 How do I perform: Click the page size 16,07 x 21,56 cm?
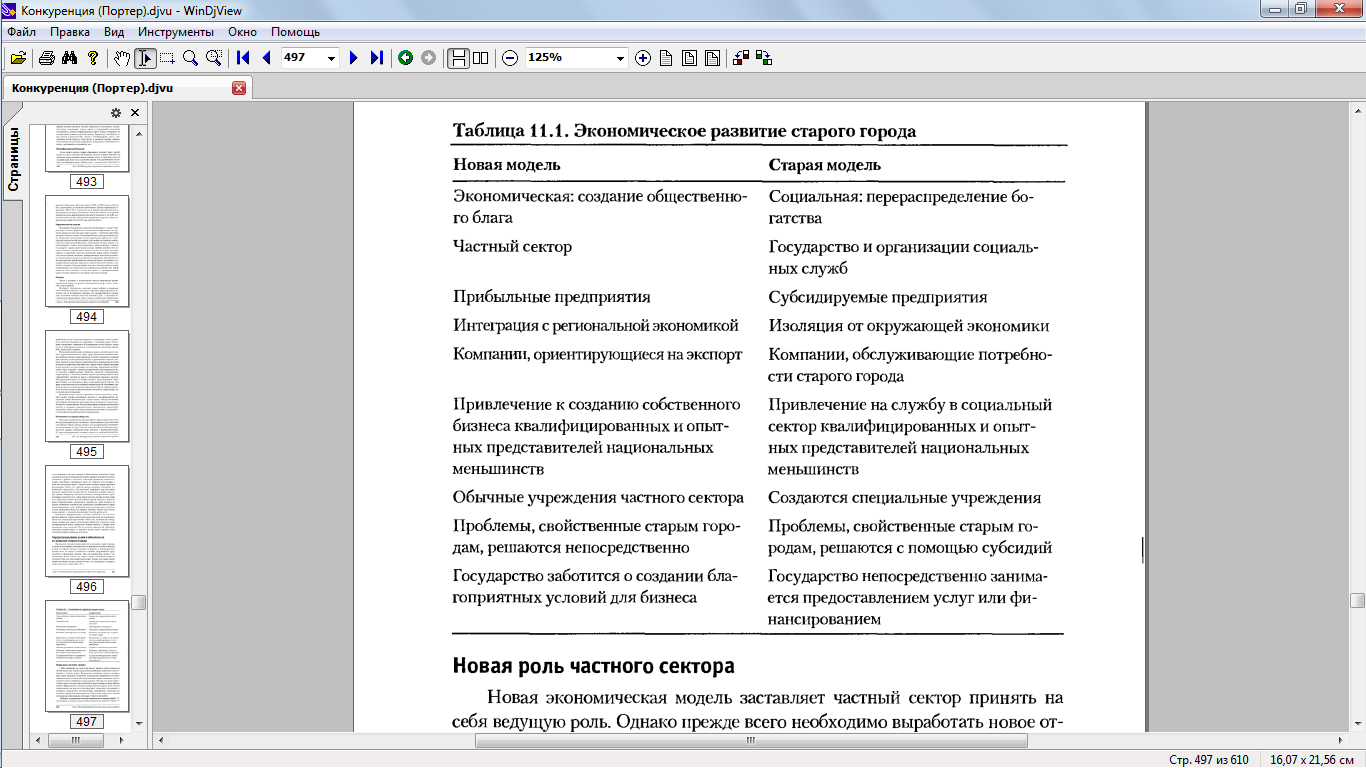point(1313,760)
